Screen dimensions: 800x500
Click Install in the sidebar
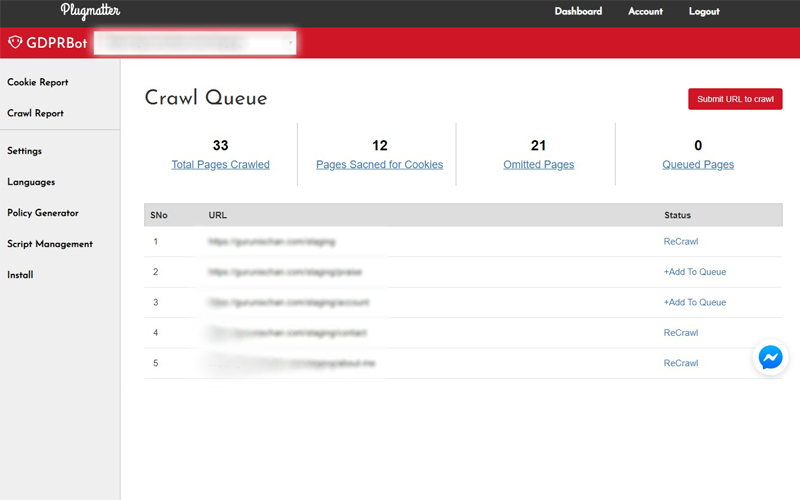point(20,275)
